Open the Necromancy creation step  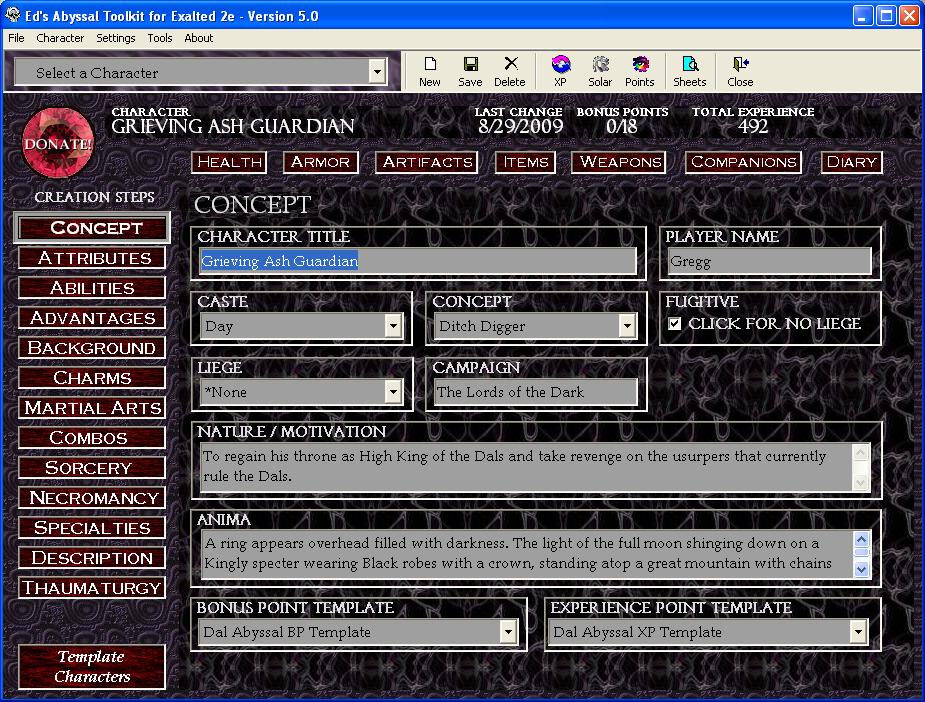click(92, 497)
